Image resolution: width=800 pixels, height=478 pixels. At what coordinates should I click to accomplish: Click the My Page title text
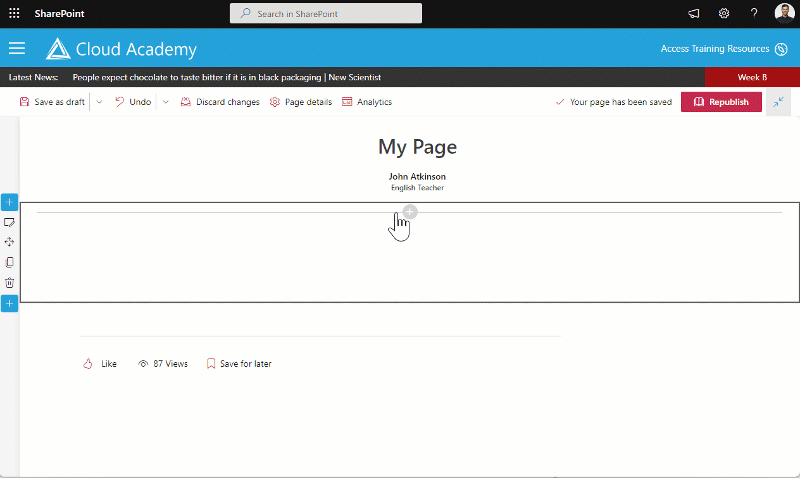point(417,147)
